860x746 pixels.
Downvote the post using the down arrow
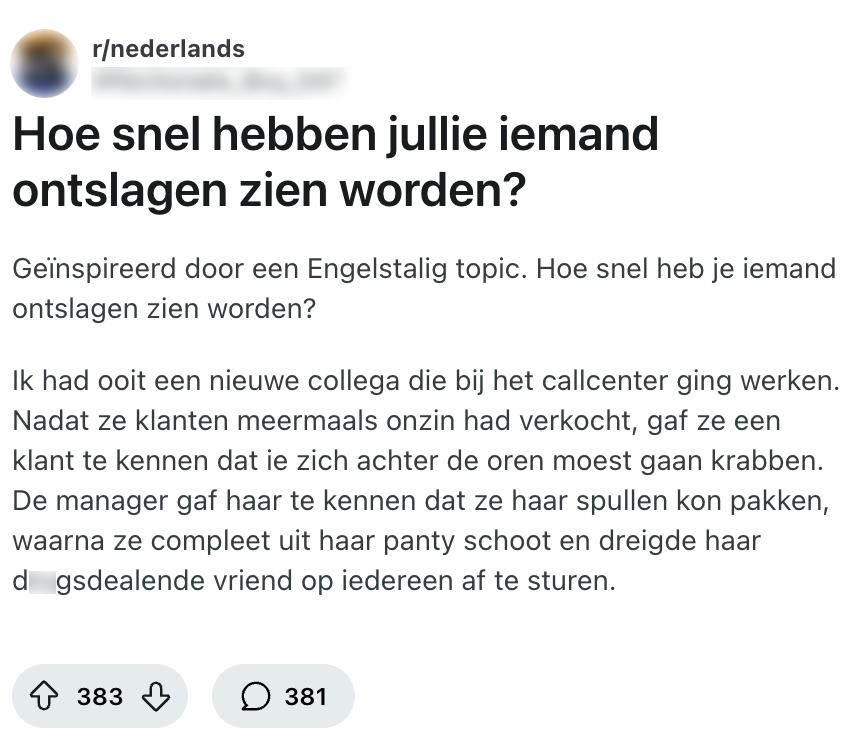click(156, 696)
